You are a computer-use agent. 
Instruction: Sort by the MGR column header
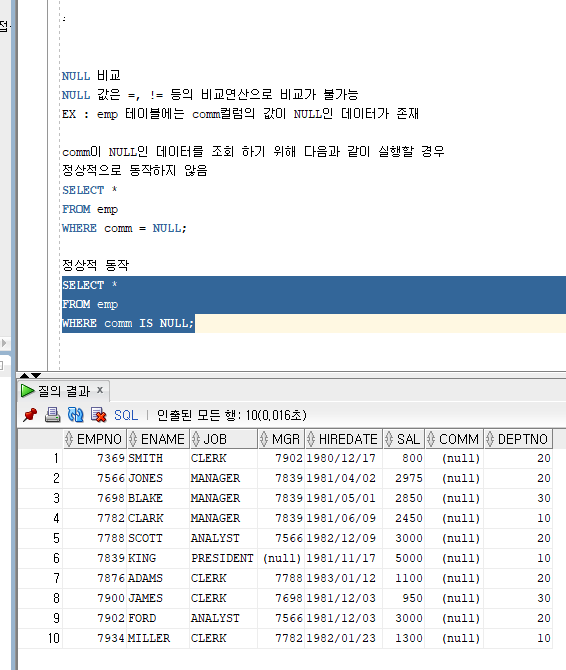coord(281,439)
